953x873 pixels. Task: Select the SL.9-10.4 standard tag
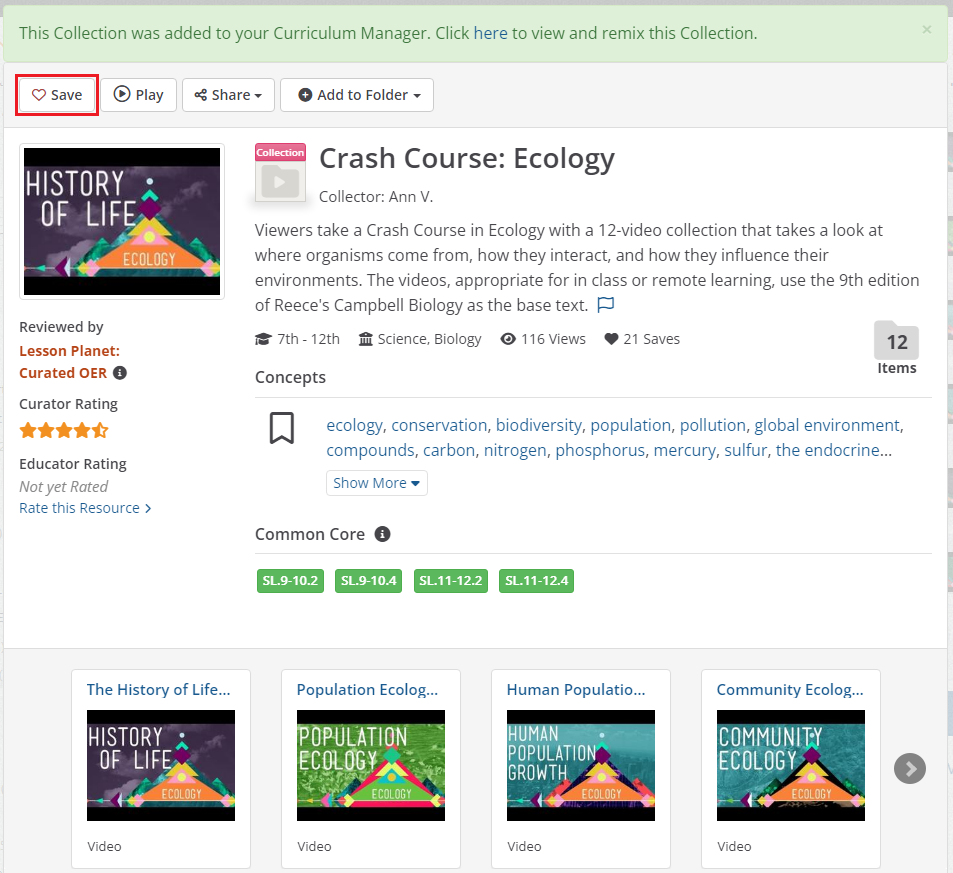tap(368, 581)
